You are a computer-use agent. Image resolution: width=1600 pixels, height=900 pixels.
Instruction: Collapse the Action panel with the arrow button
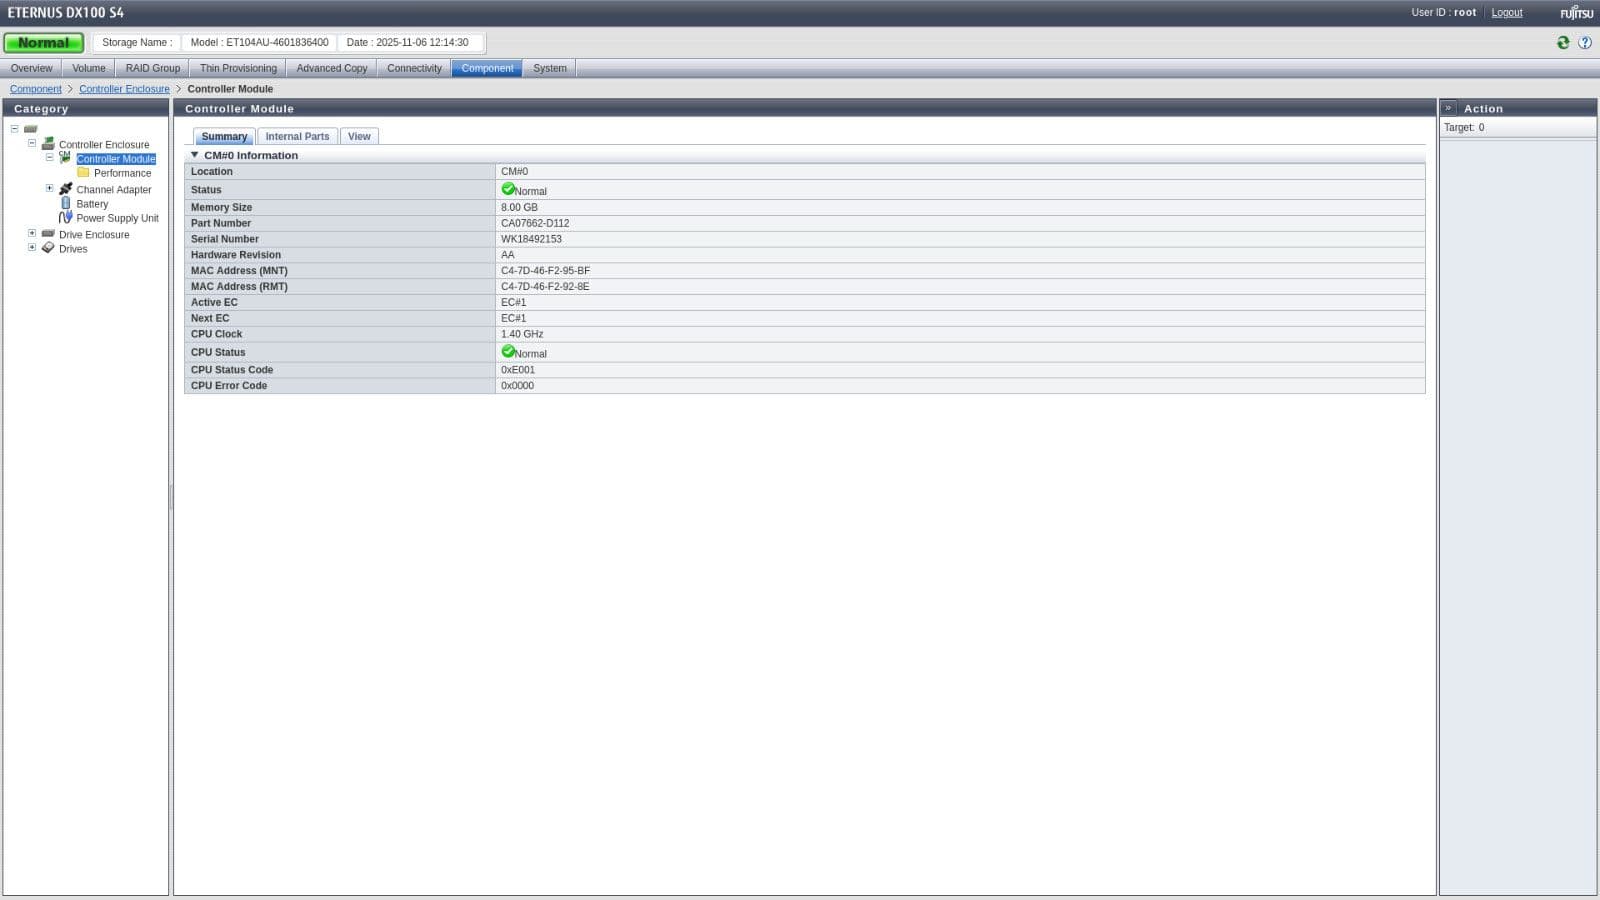tap(1448, 108)
